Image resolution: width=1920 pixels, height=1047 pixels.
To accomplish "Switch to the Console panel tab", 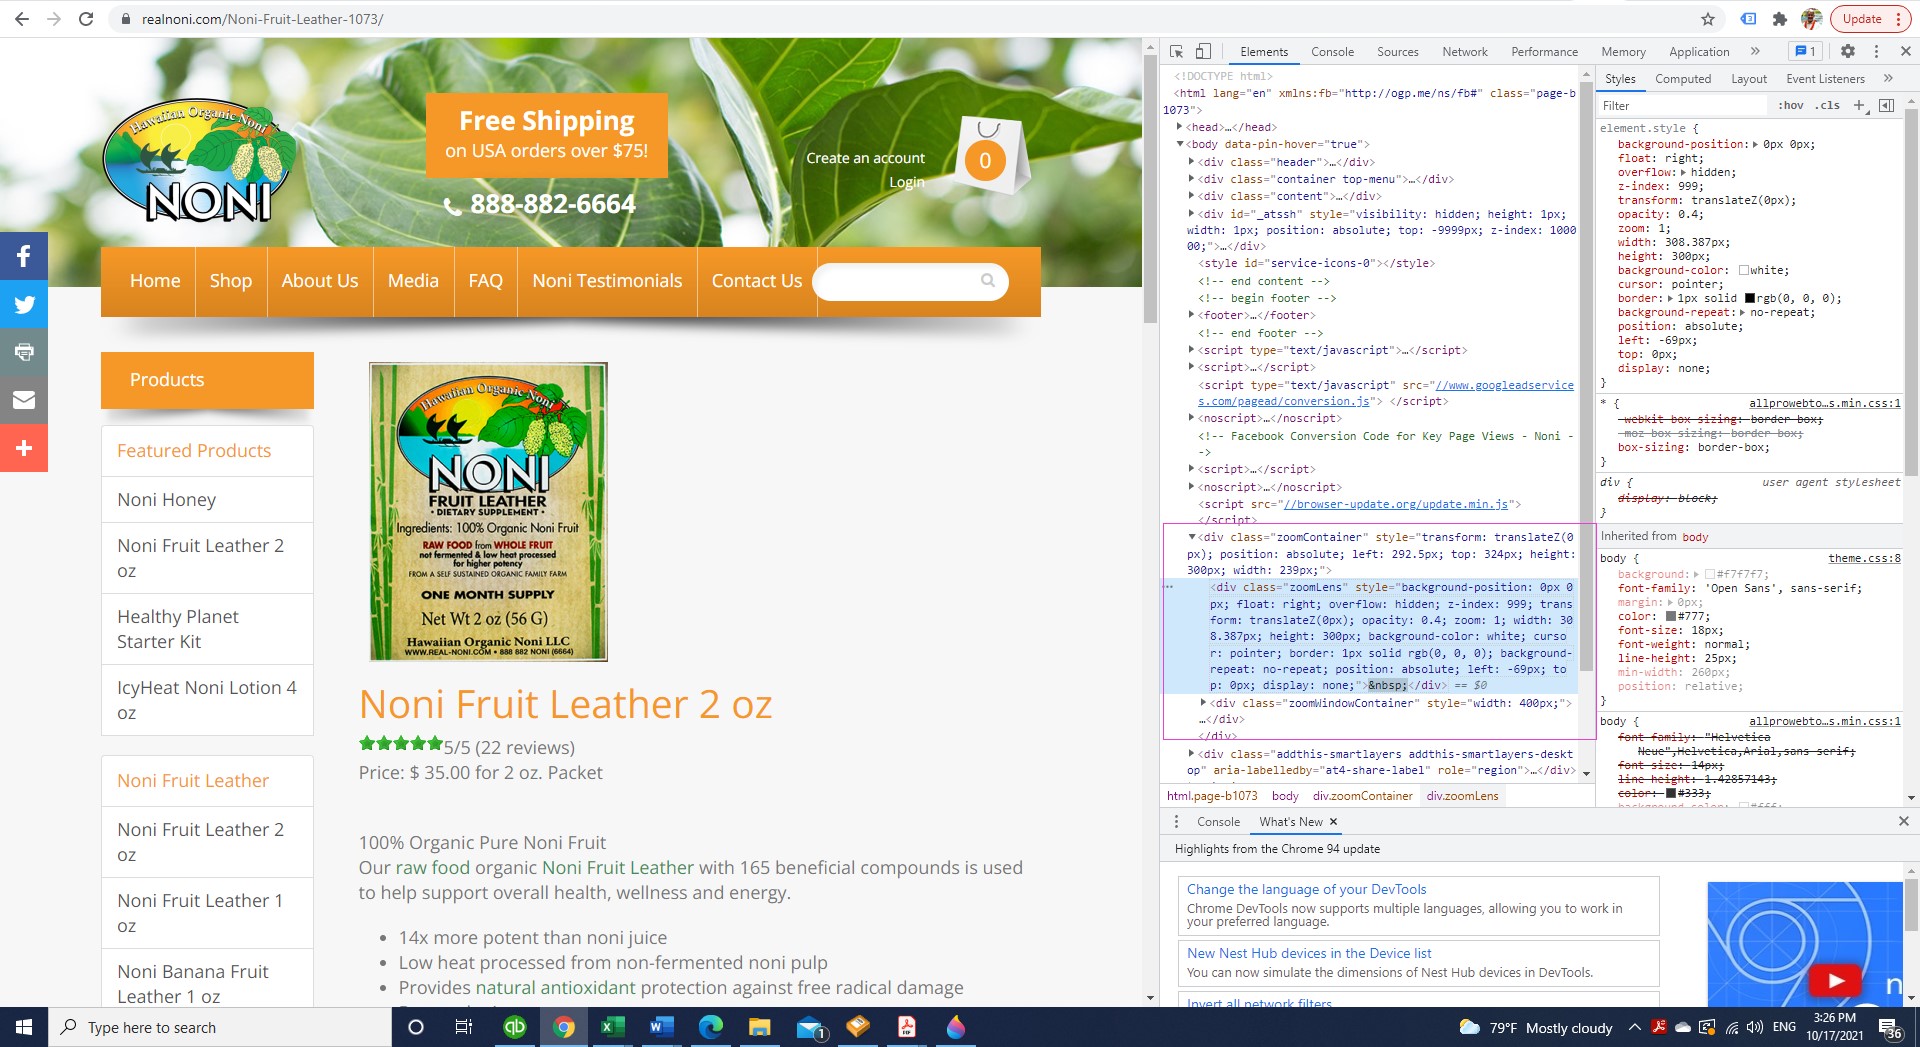I will click(1332, 52).
